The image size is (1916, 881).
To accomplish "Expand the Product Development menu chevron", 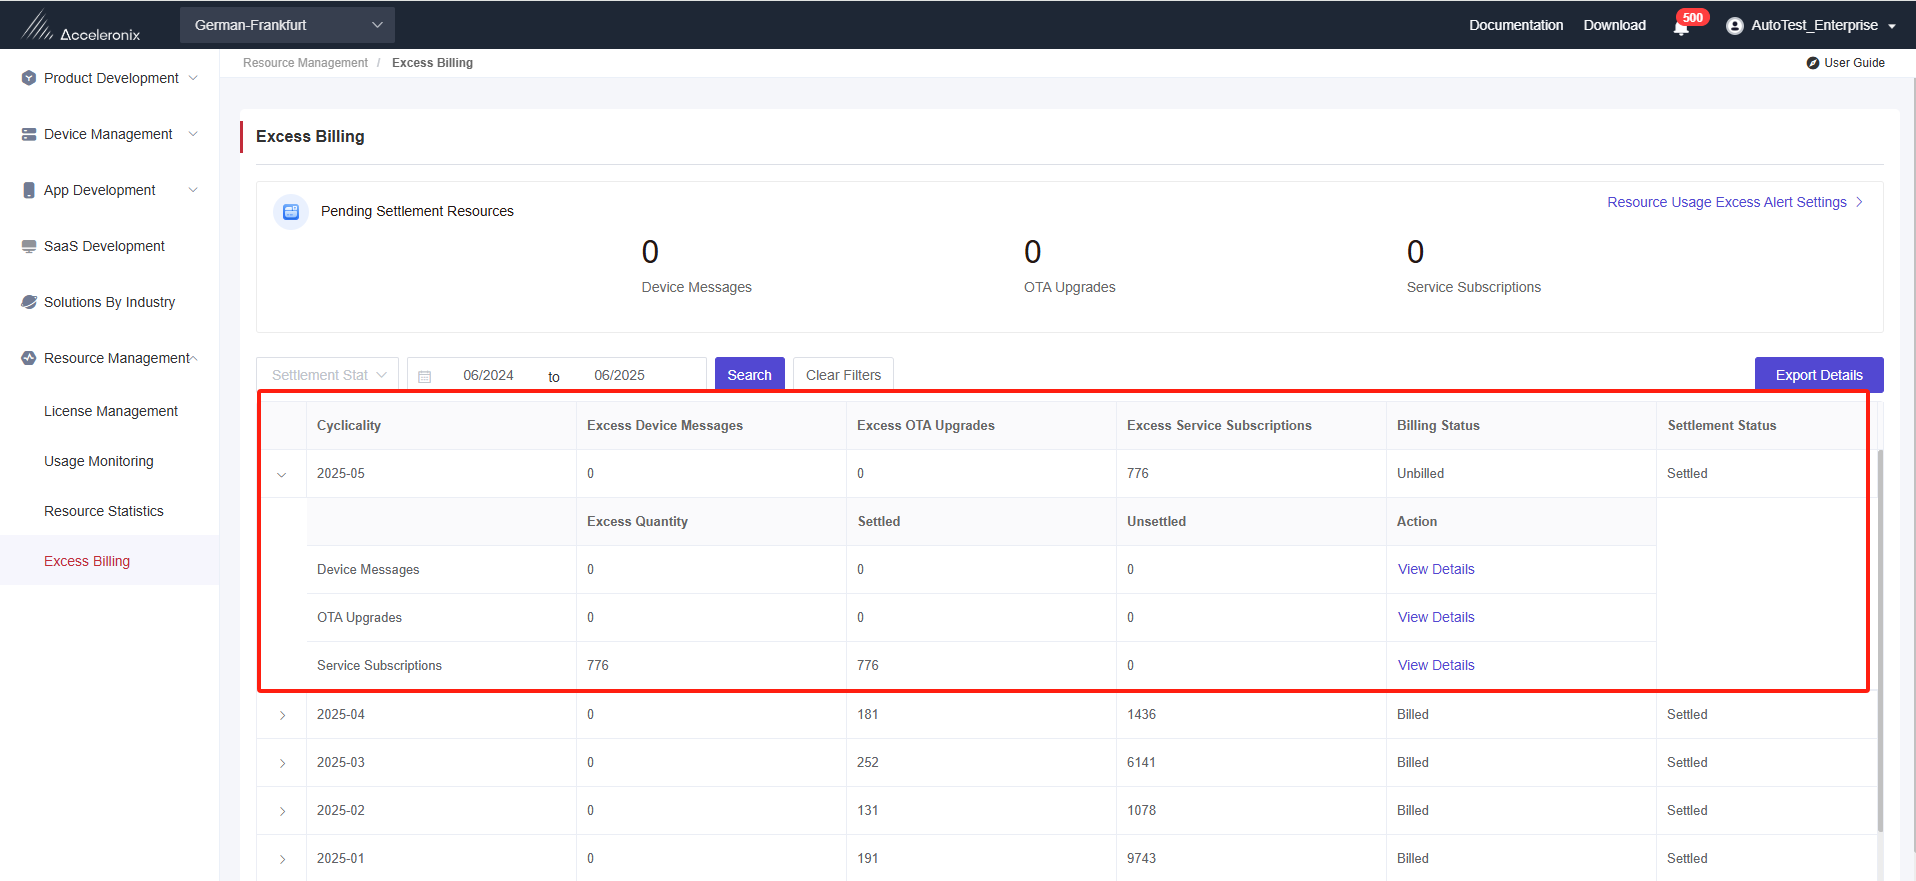I will coord(193,78).
